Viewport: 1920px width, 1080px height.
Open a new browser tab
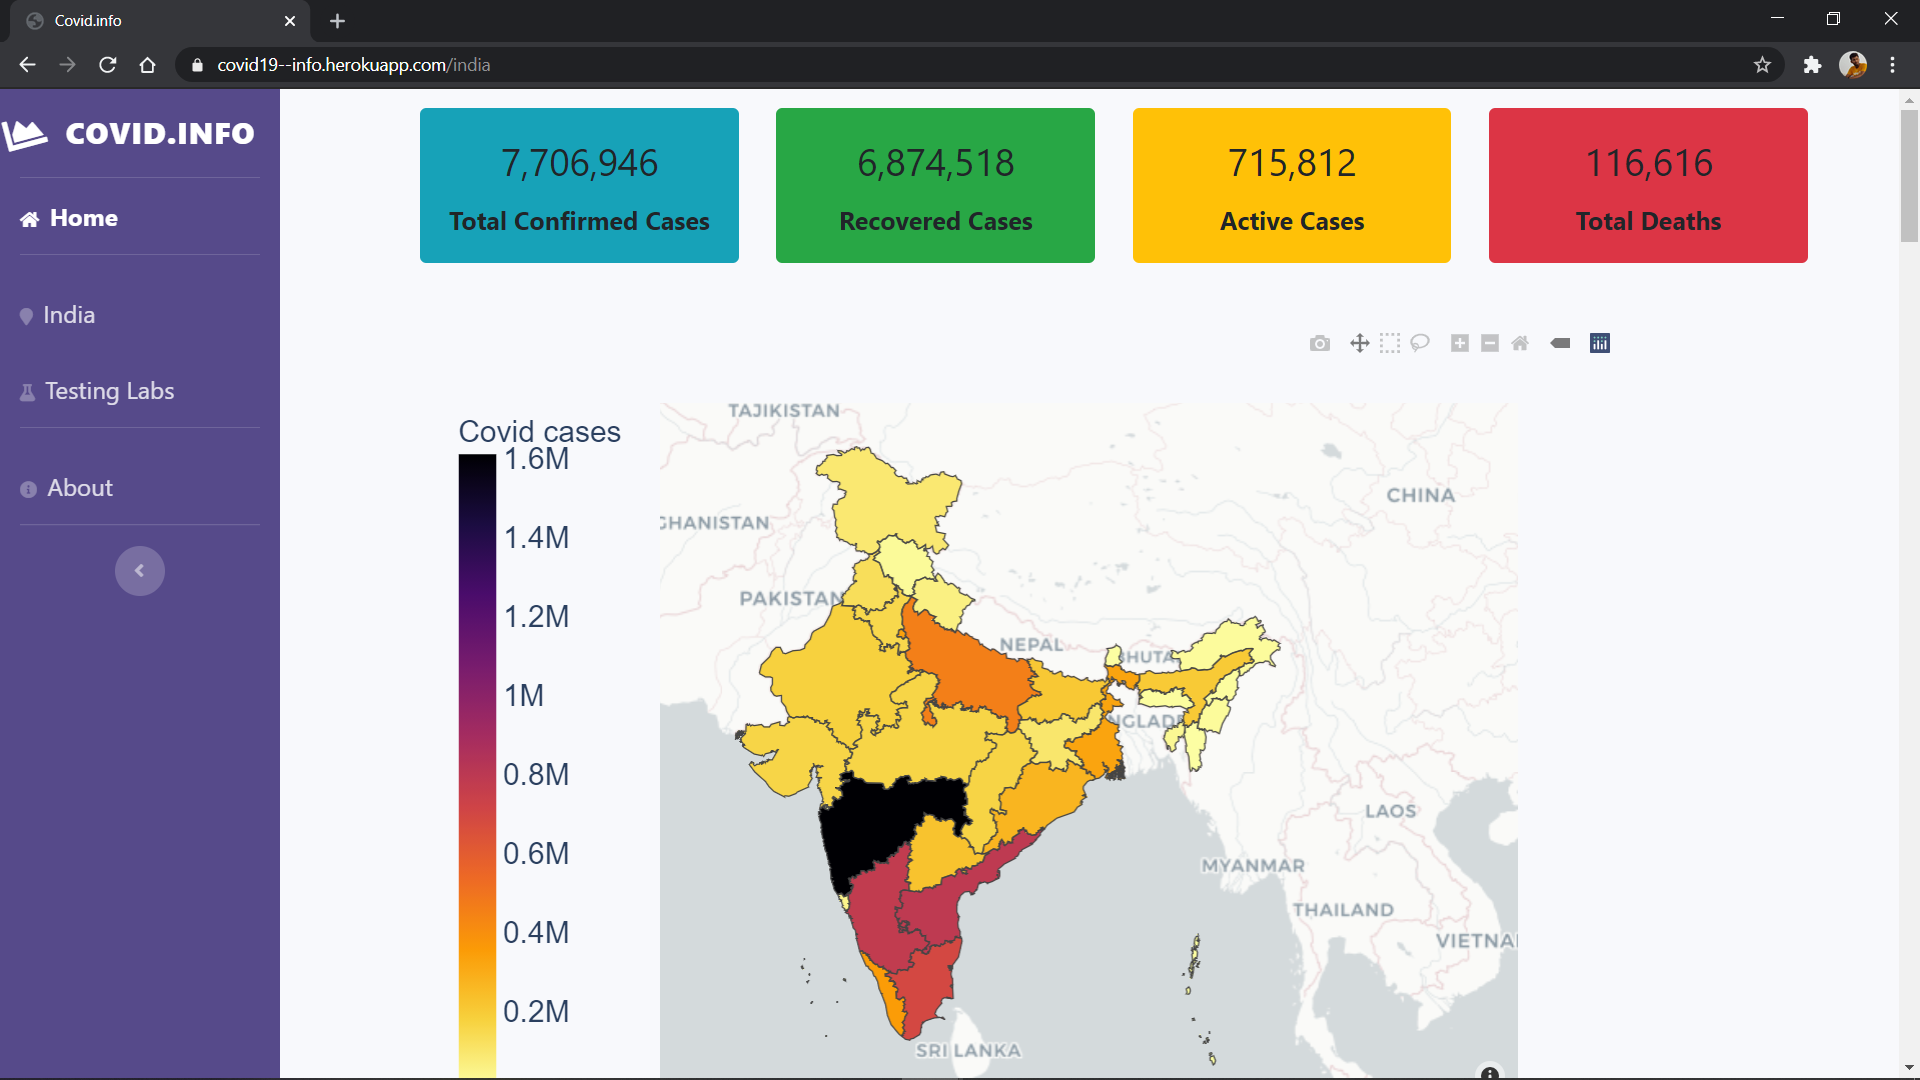click(x=337, y=21)
